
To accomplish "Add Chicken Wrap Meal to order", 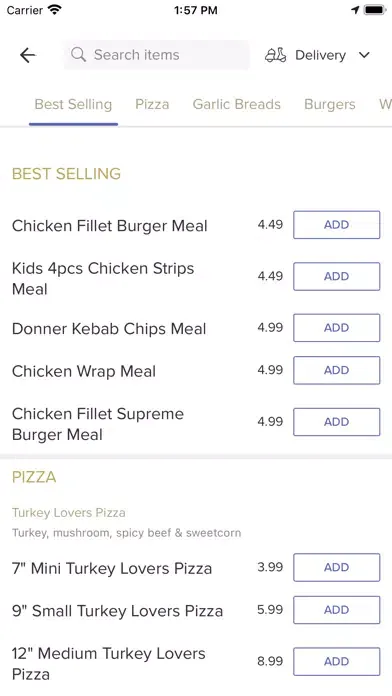I will pyautogui.click(x=337, y=370).
